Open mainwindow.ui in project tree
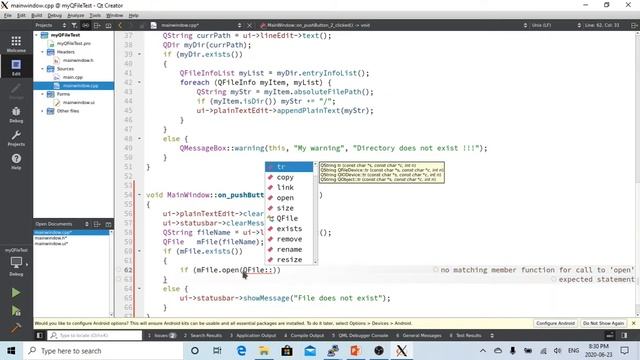Screen dimensions: 640x360 [79, 102]
